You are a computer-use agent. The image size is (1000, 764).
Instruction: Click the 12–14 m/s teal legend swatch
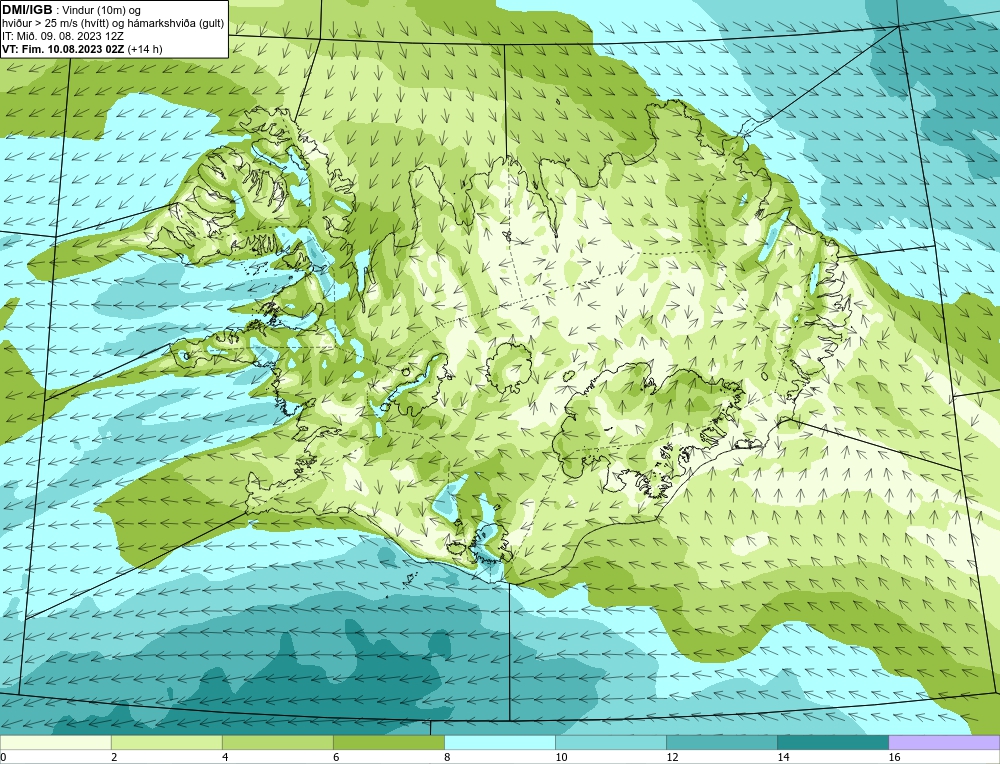pyautogui.click(x=721, y=742)
